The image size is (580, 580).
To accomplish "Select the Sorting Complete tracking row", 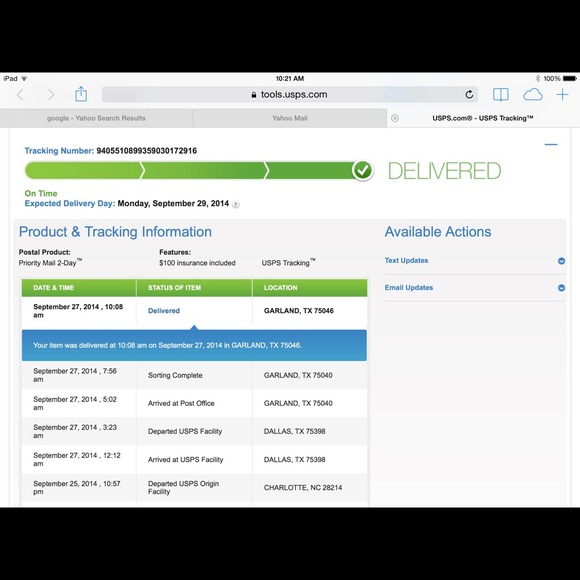I will pos(194,375).
